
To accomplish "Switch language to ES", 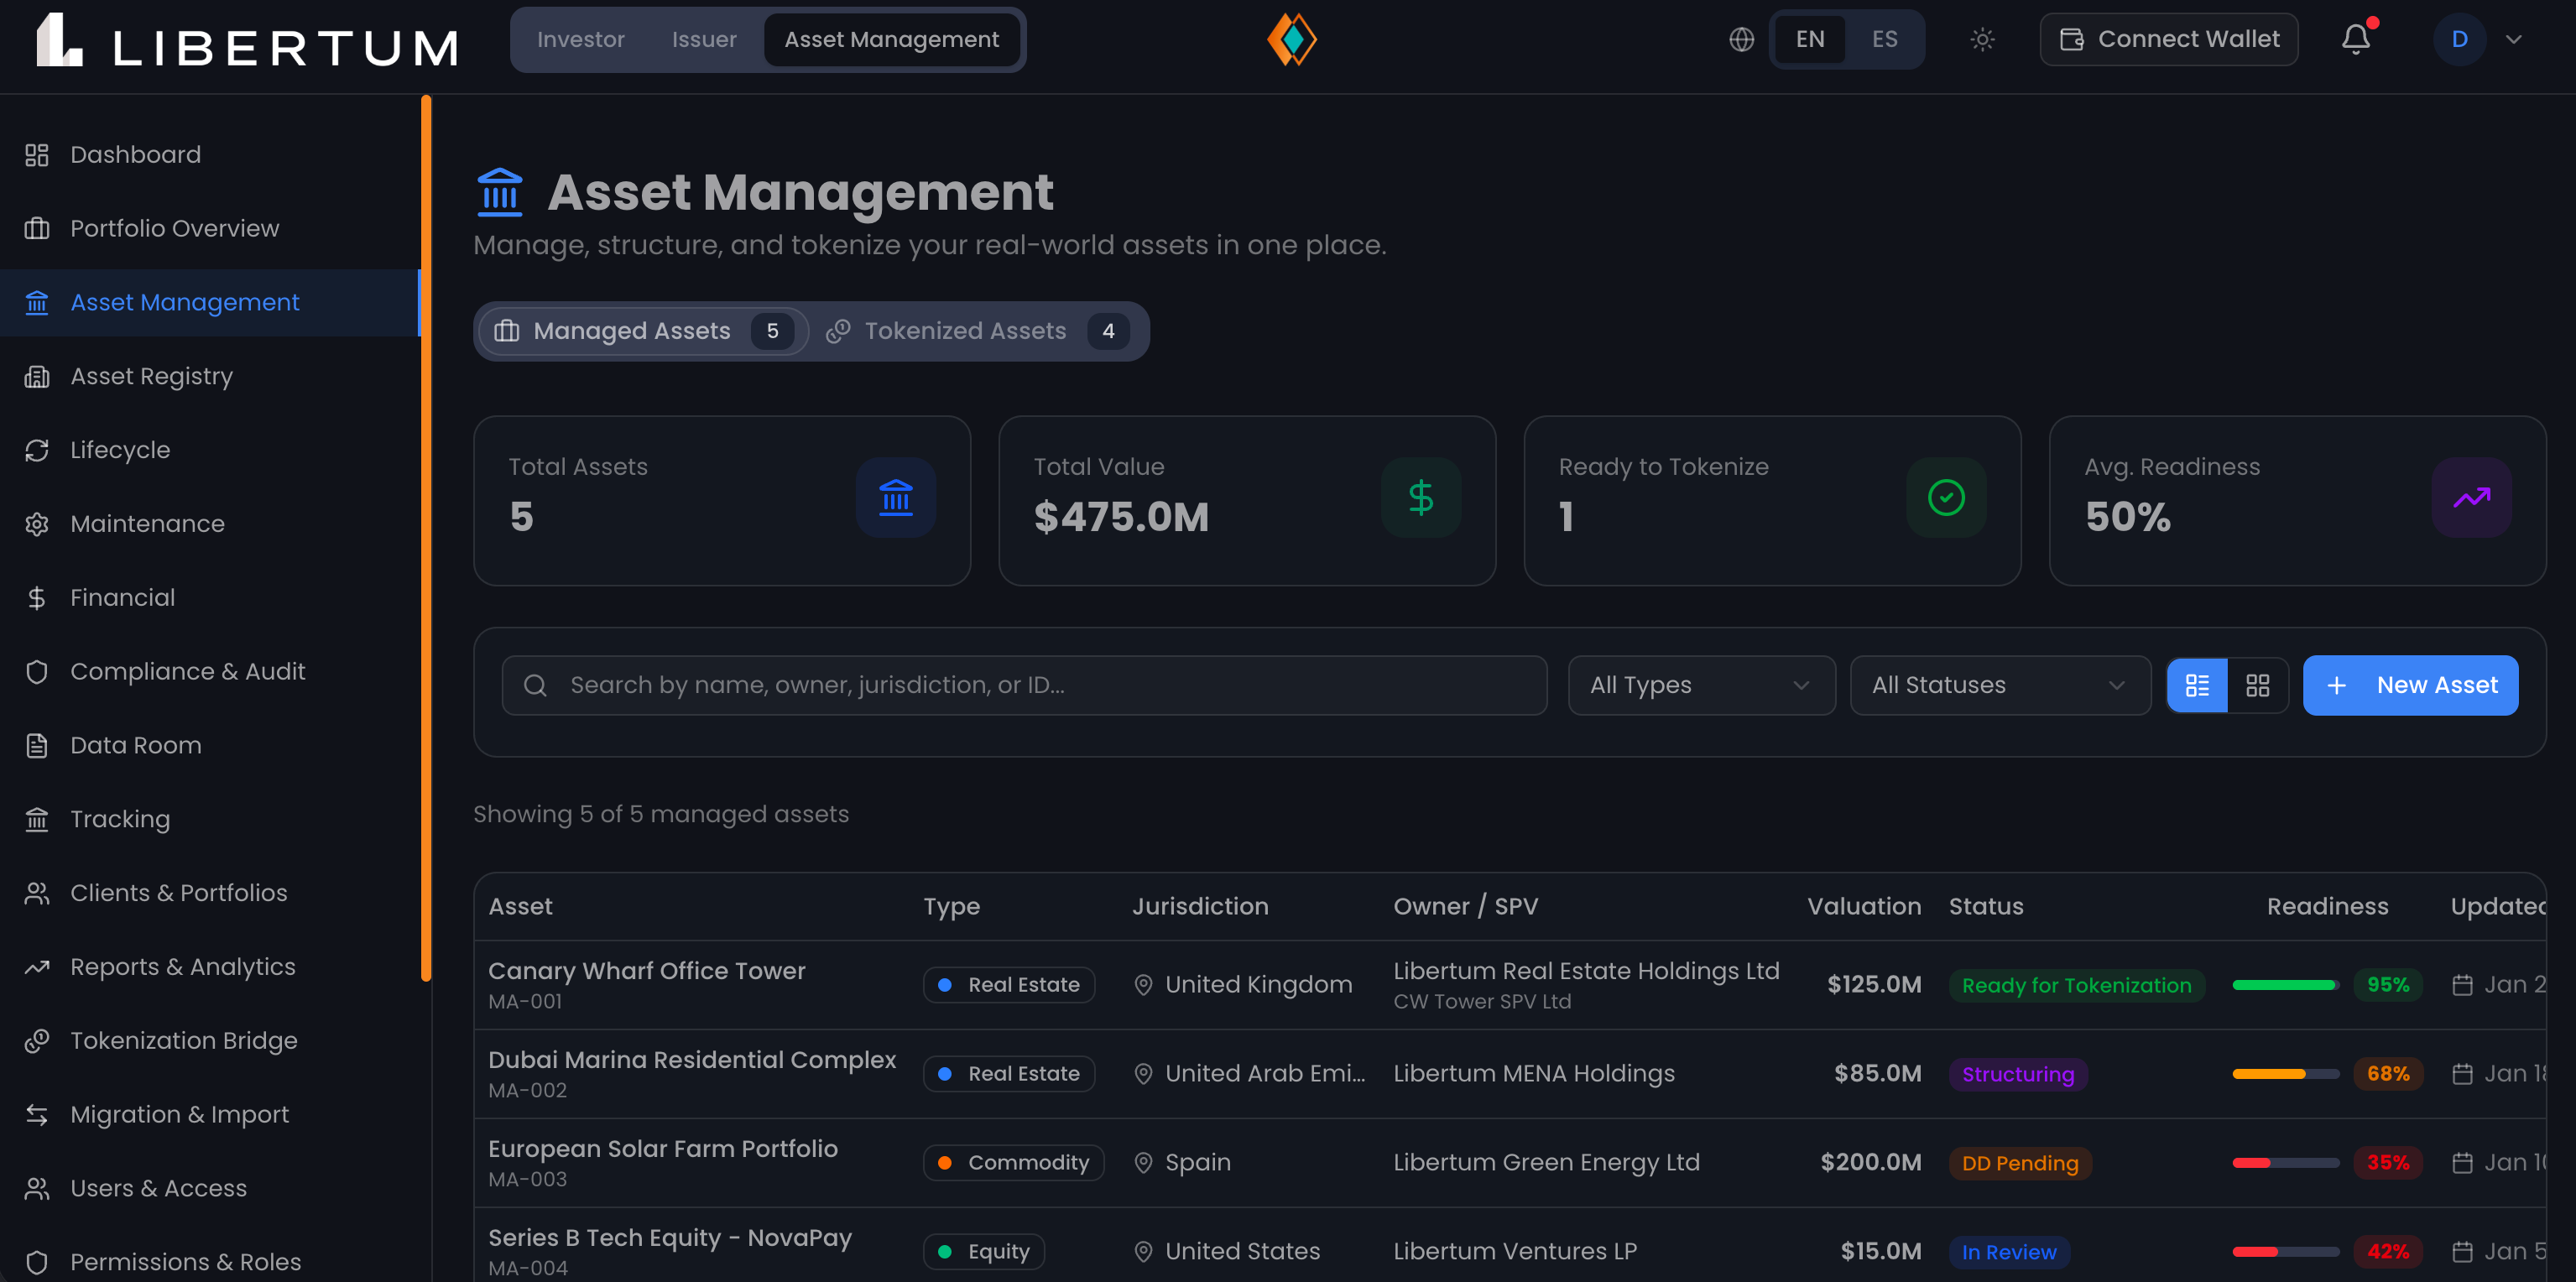I will tap(1884, 39).
